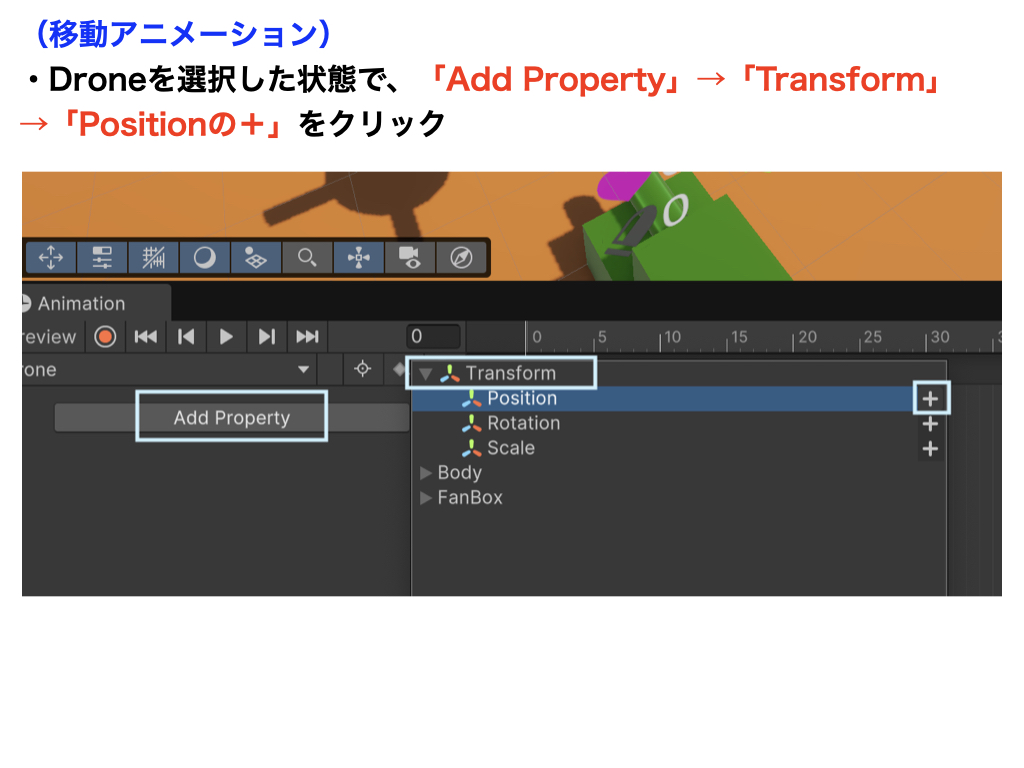
Task: Play the animation clip
Action: point(226,337)
